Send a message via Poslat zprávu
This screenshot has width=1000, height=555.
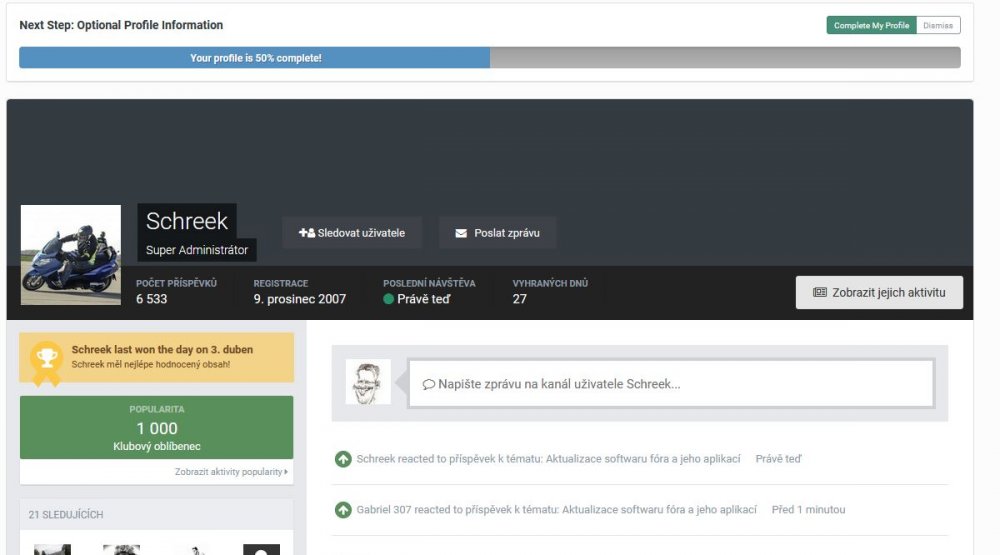(x=498, y=233)
